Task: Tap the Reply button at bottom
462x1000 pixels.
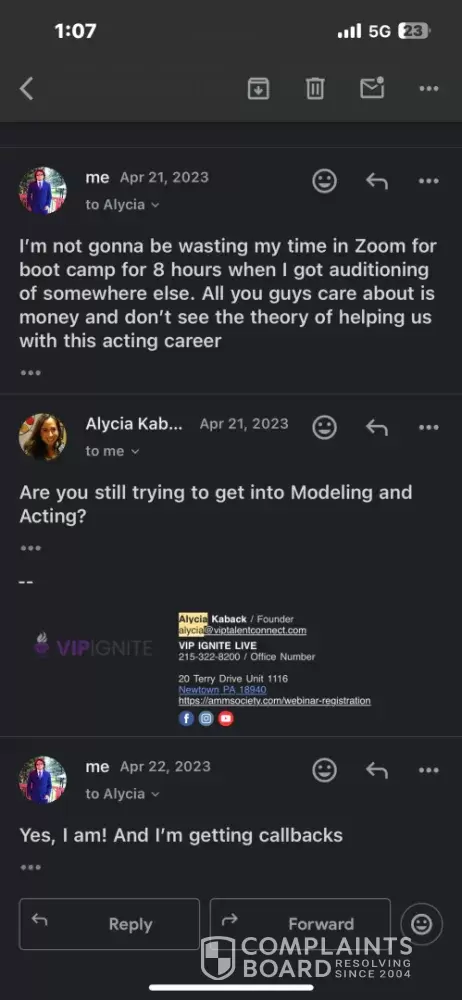Action: click(109, 924)
